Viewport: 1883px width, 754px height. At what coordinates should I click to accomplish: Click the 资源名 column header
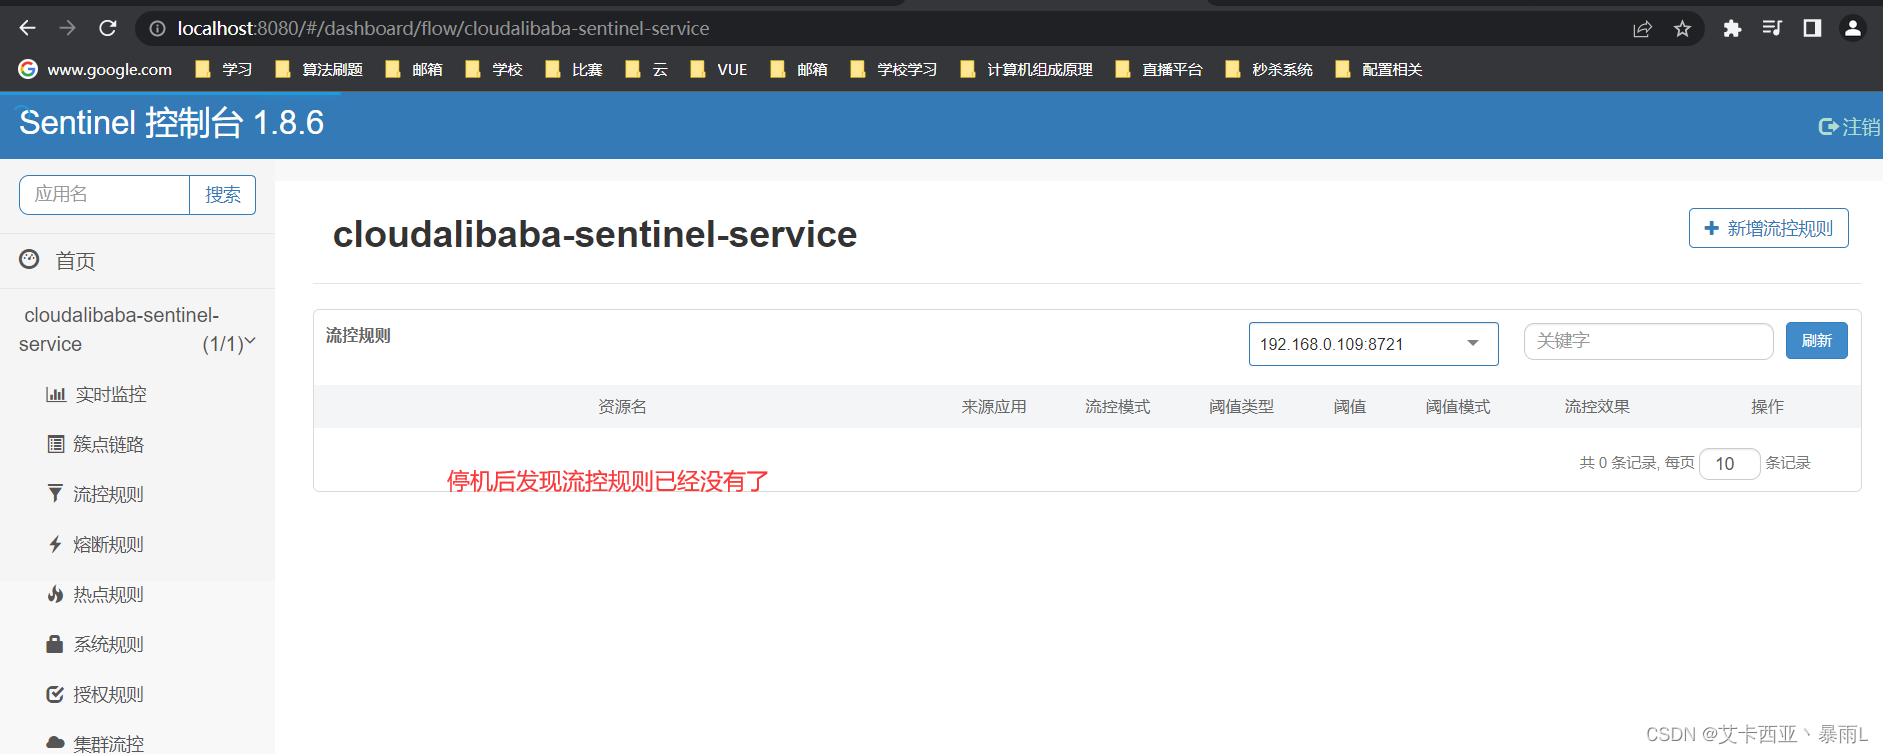622,407
